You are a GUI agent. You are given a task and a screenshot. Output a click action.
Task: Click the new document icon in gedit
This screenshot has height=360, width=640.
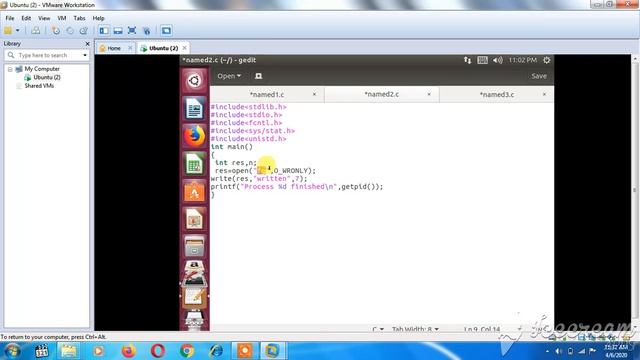pos(258,76)
